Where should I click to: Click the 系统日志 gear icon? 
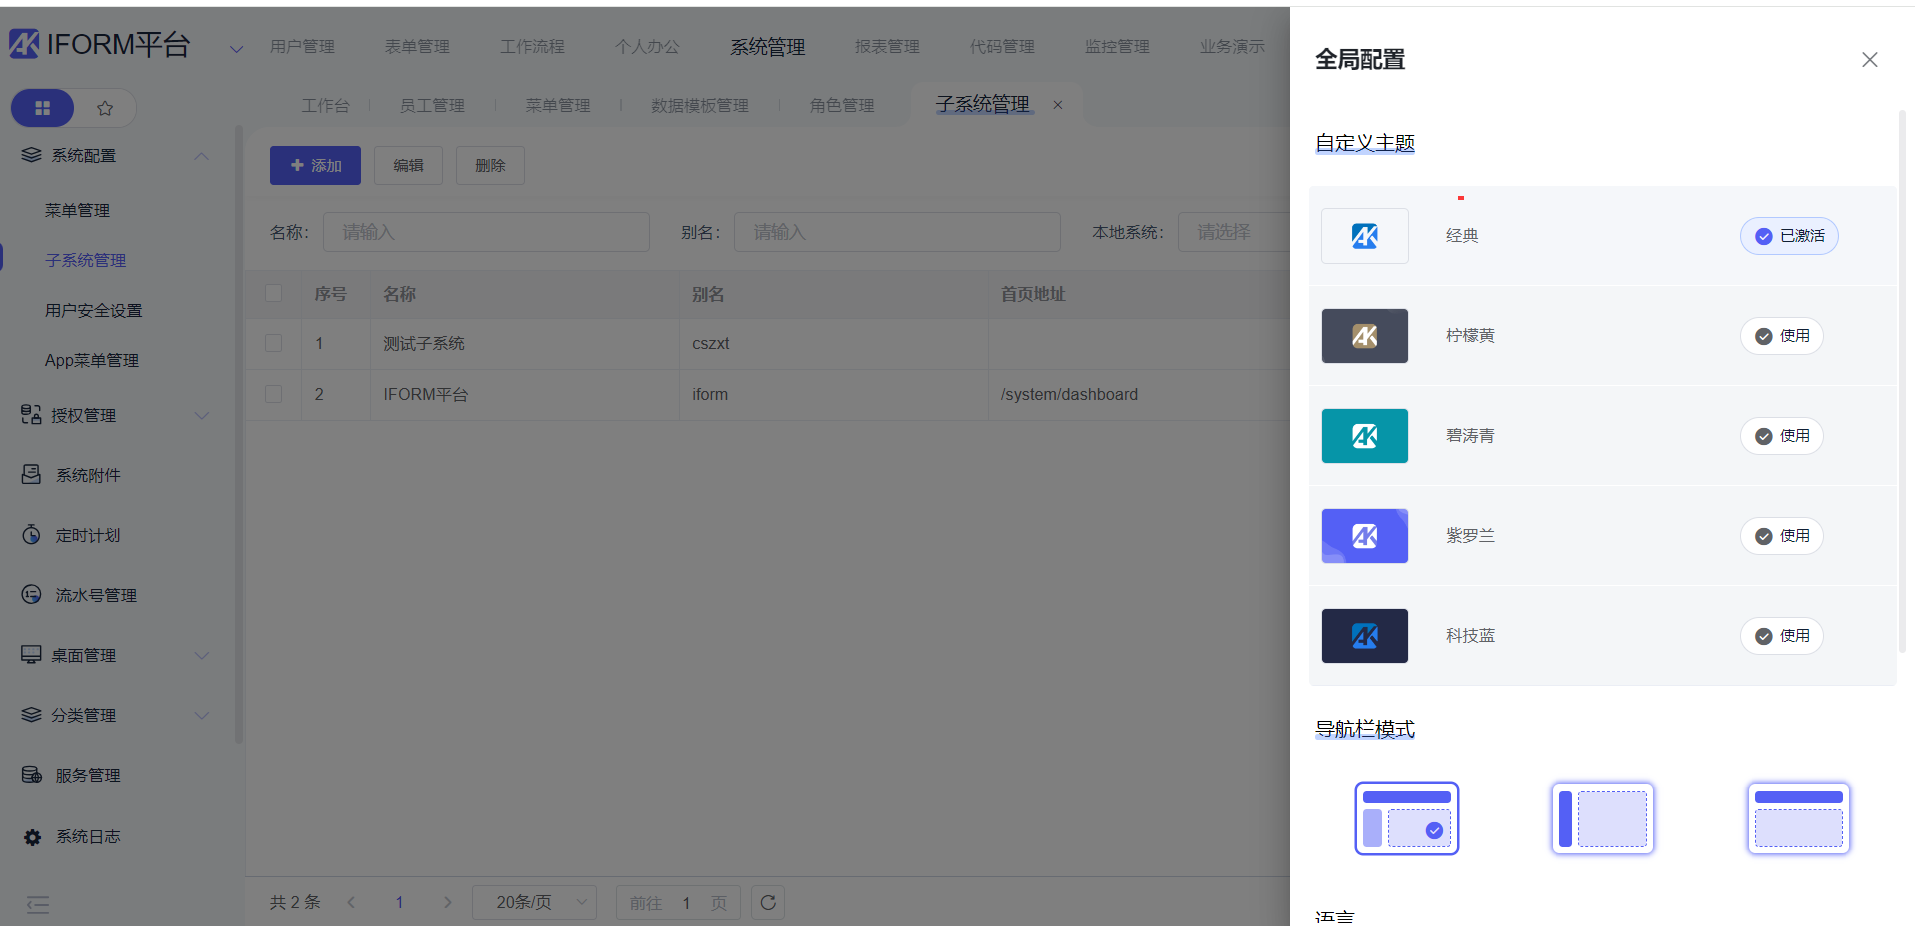tap(32, 837)
